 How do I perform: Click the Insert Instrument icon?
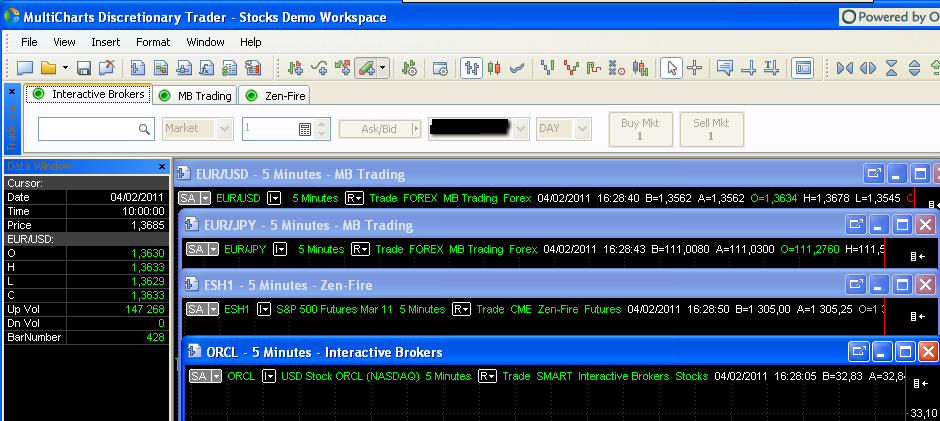(295, 68)
